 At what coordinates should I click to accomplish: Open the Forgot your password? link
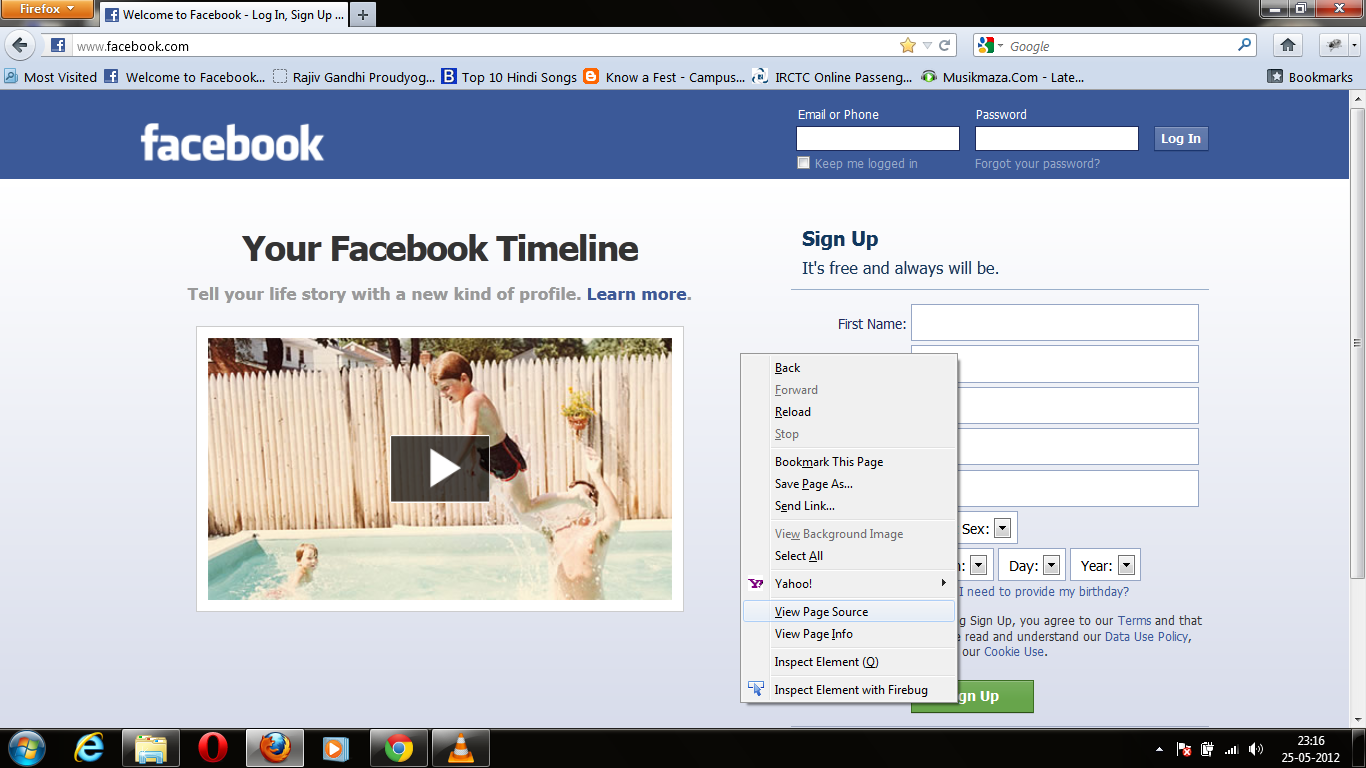click(x=1037, y=164)
